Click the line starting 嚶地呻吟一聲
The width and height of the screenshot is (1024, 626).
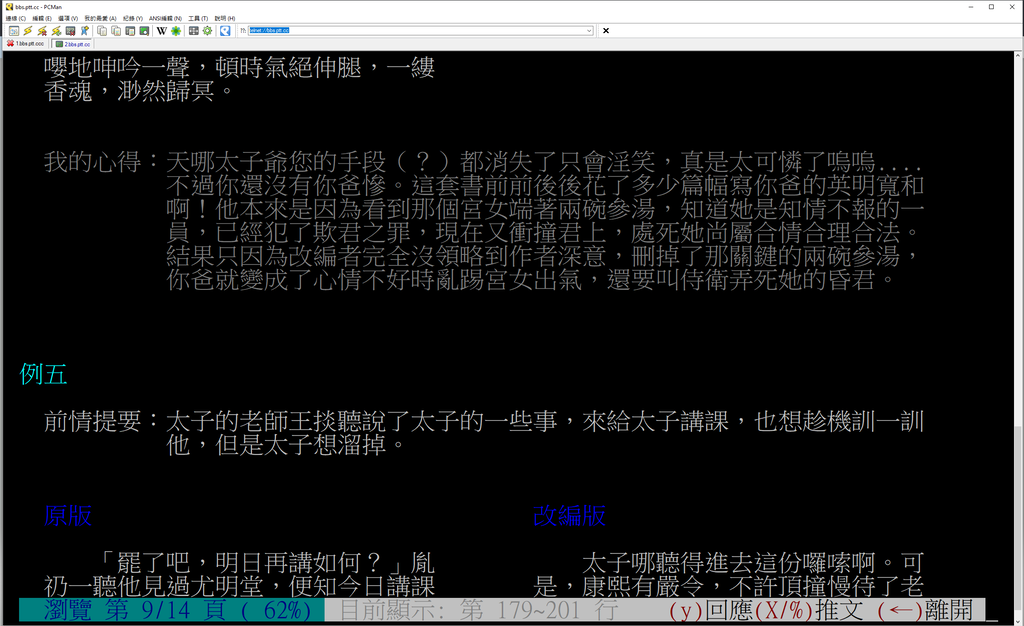click(x=239, y=67)
